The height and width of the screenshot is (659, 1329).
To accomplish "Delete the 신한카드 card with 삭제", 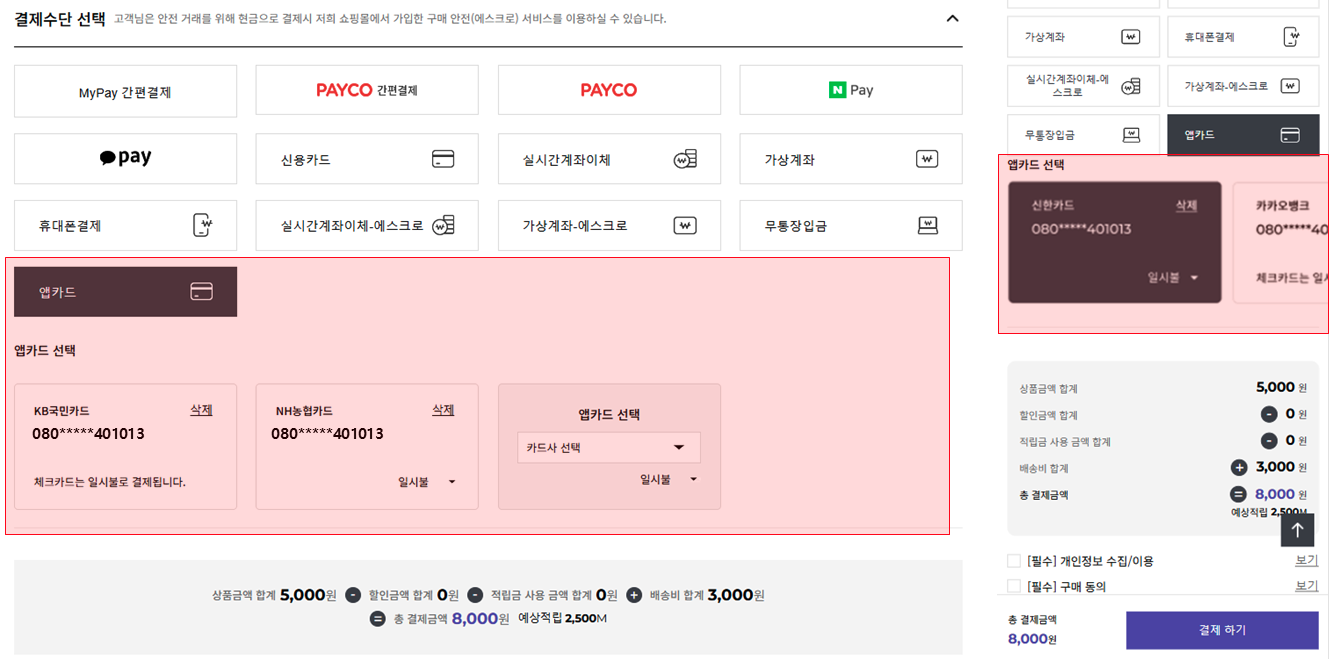I will 1186,205.
